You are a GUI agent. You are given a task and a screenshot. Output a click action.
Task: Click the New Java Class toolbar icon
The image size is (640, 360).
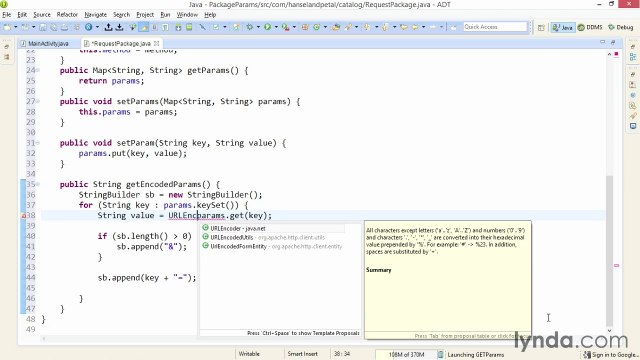coord(316,27)
